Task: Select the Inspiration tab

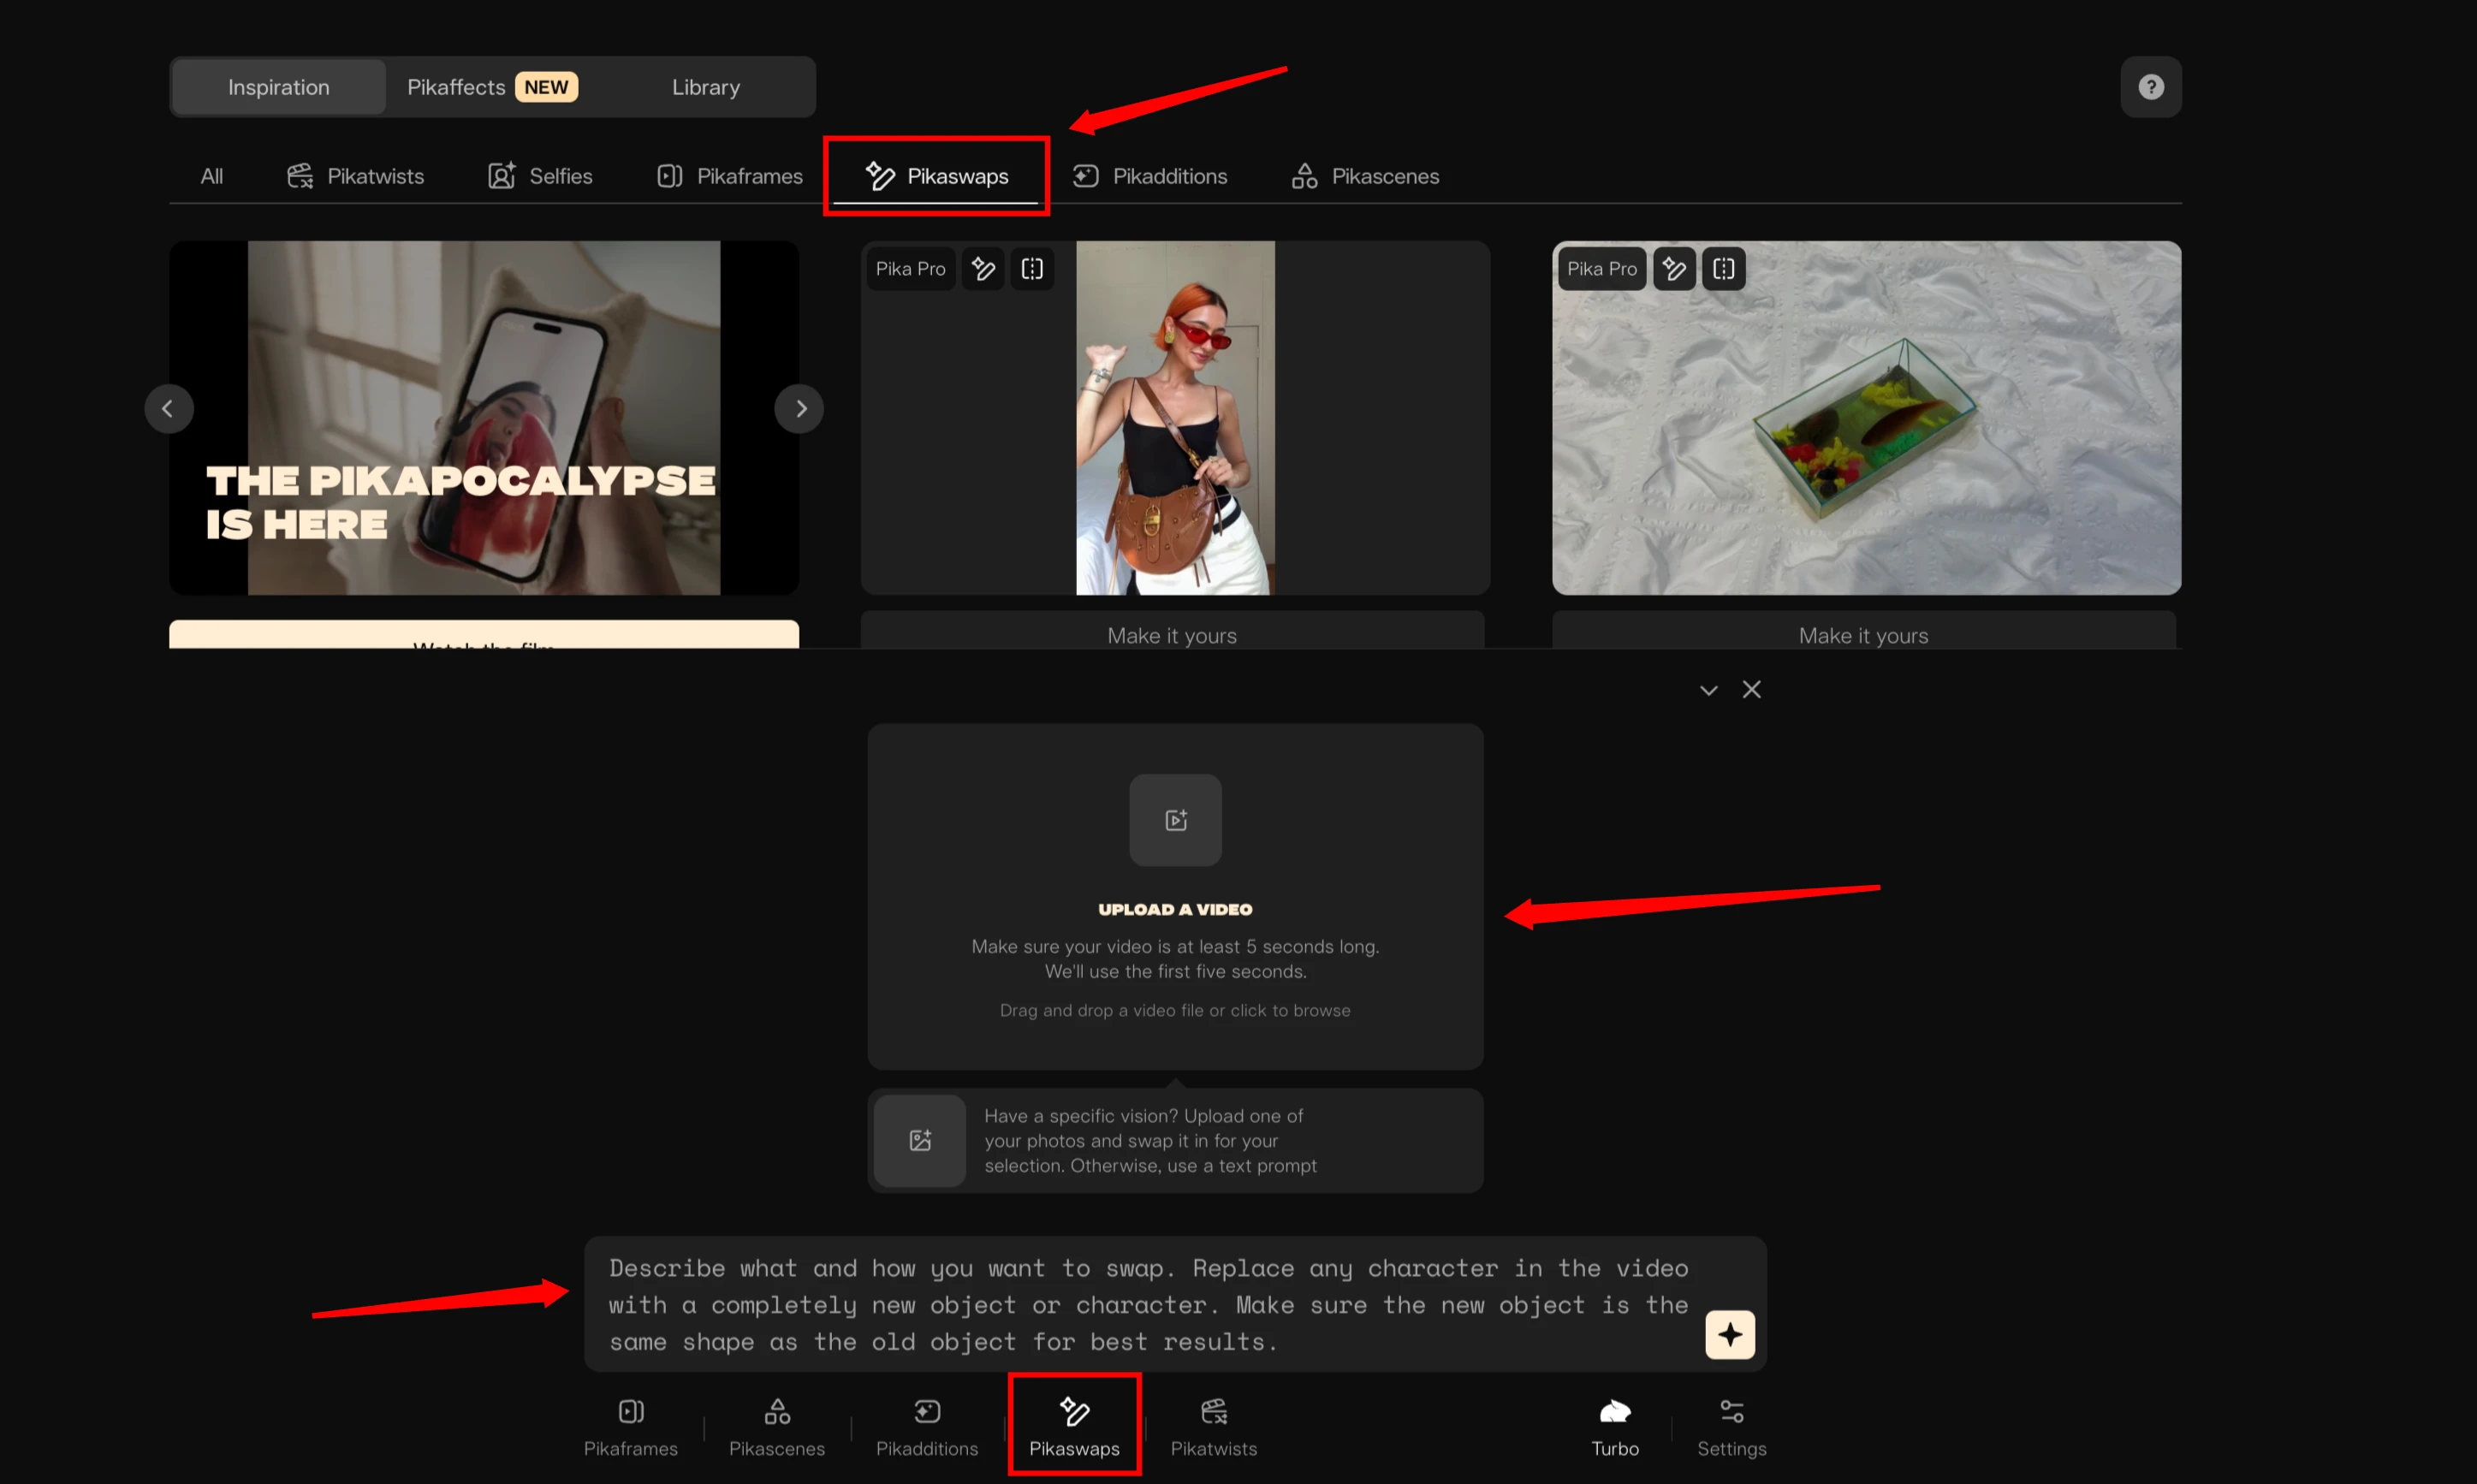Action: [279, 87]
